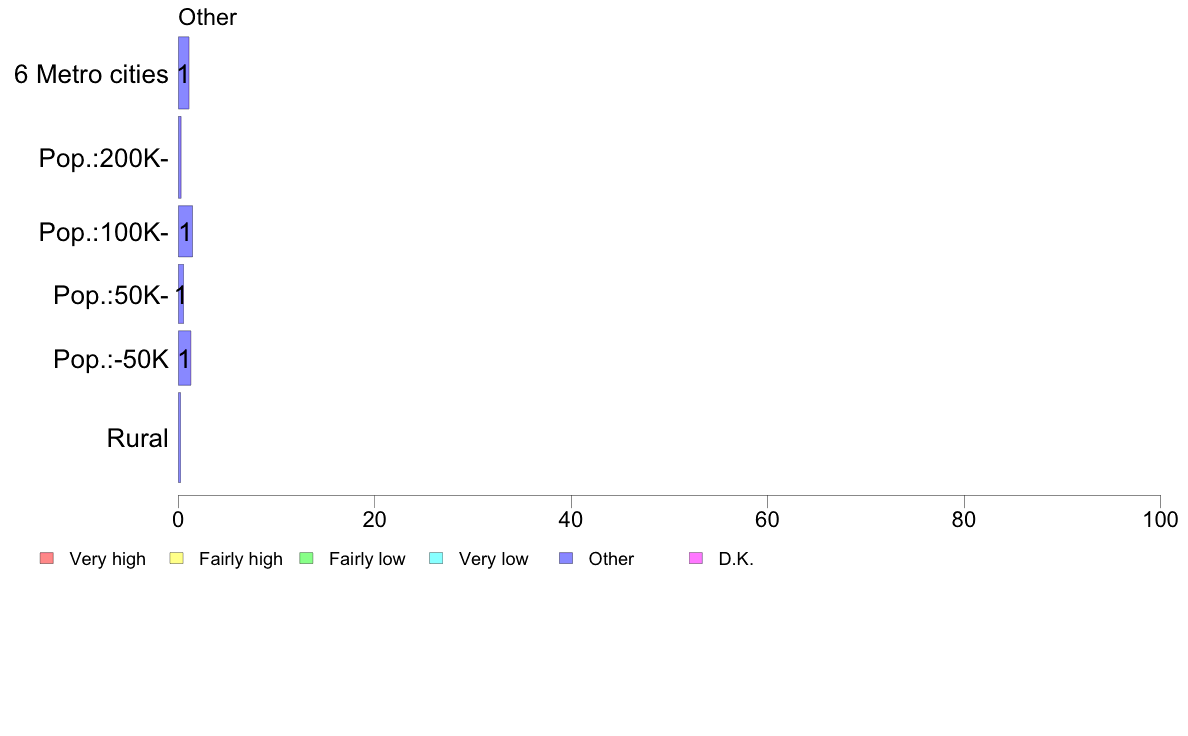Click the Fairly high yellow legend swatch
This screenshot has height=736, width=1188.
coord(177,559)
